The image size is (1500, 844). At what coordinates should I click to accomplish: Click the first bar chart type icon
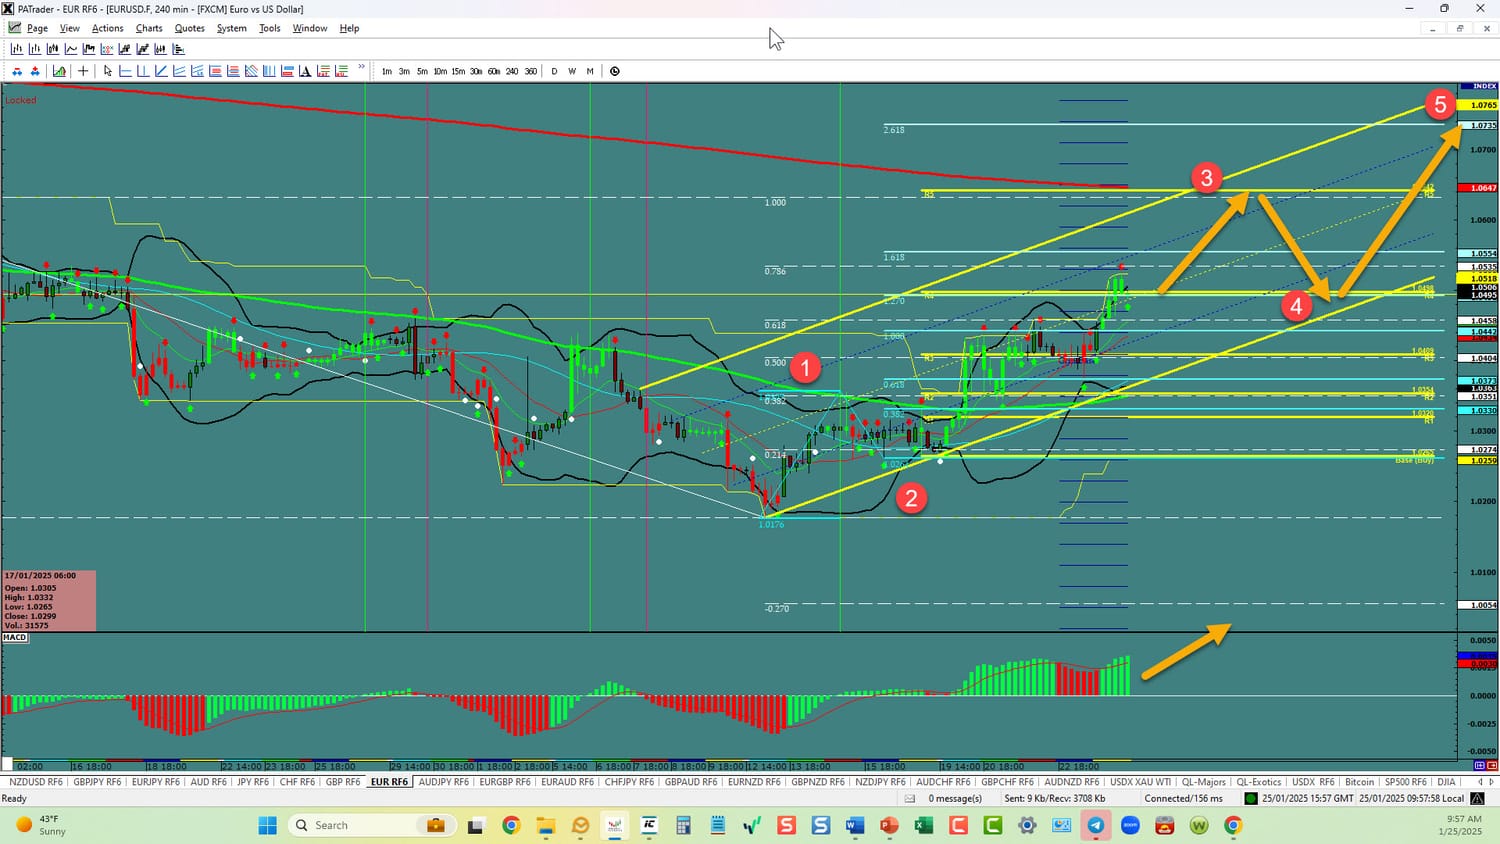pyautogui.click(x=17, y=49)
